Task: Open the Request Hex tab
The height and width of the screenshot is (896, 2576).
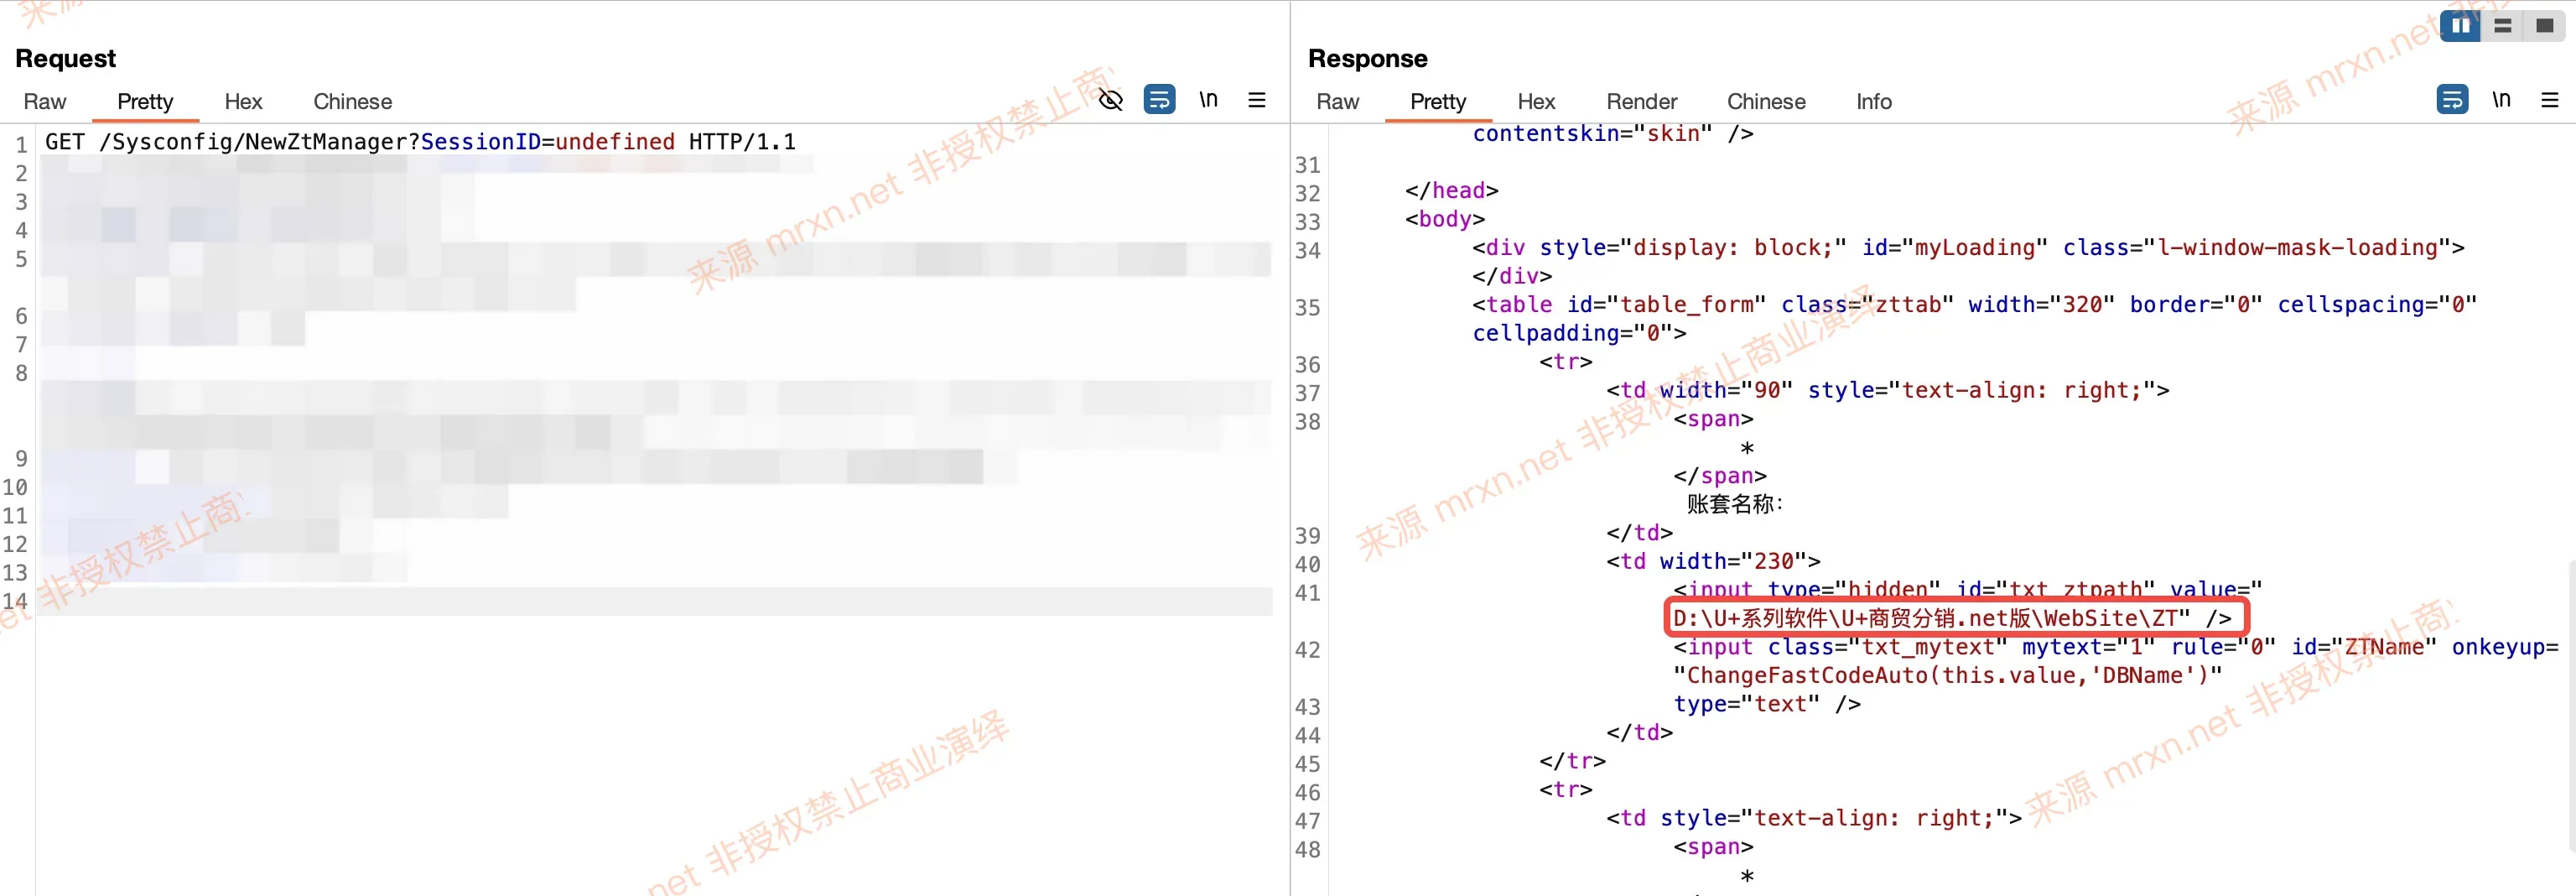Action: pyautogui.click(x=243, y=102)
